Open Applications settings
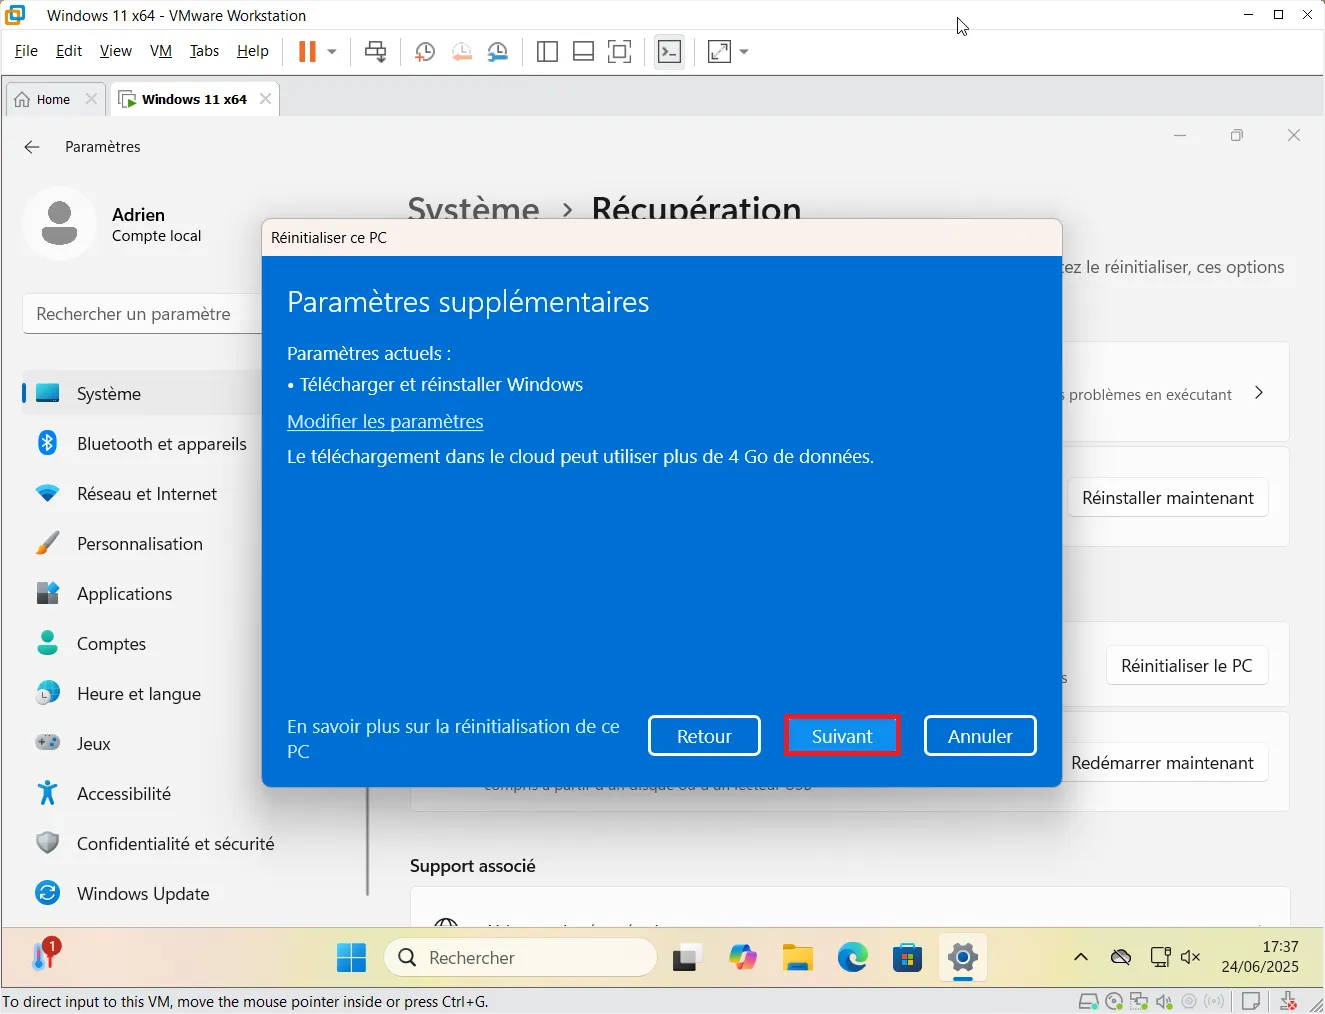 [x=141, y=594]
